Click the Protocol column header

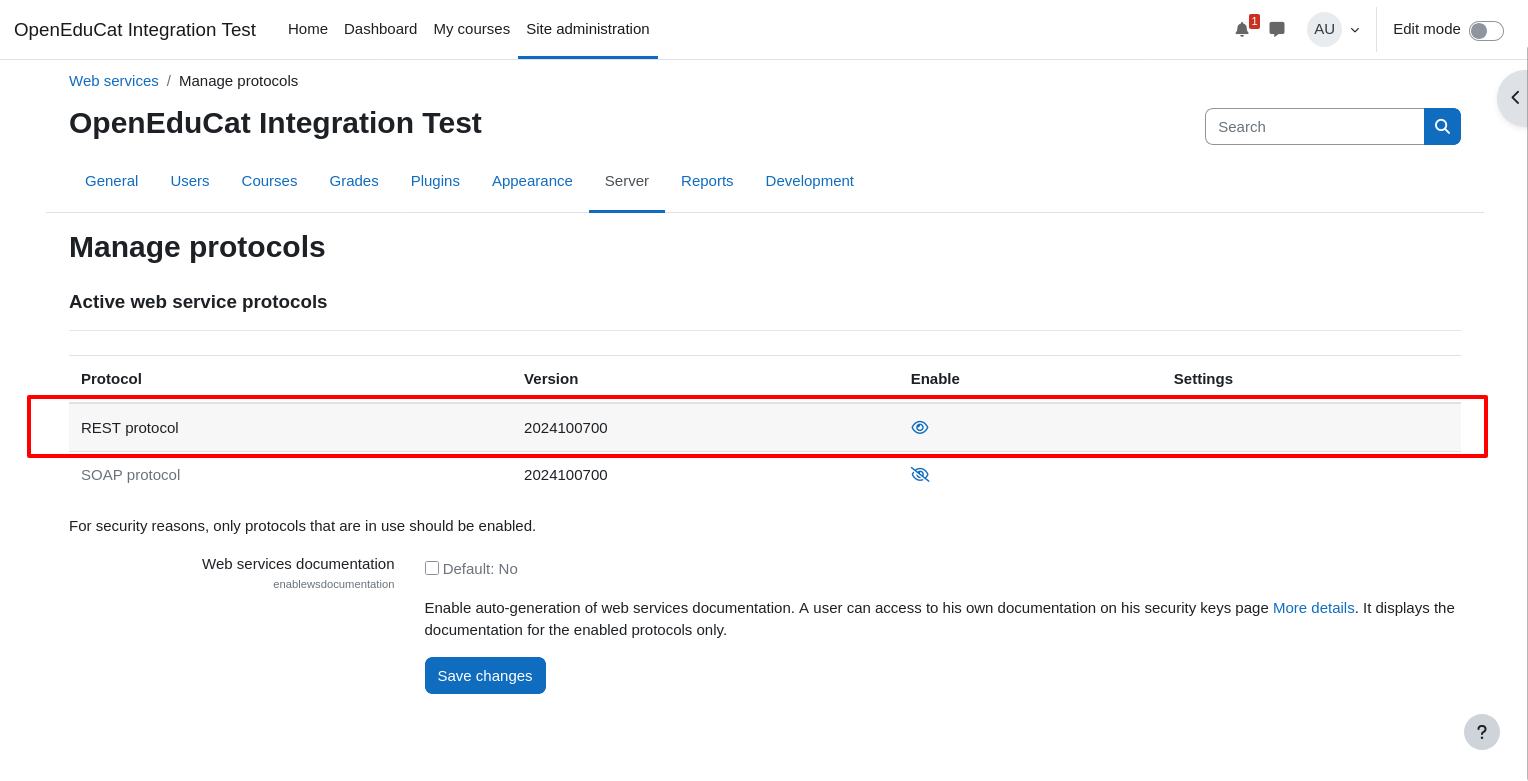(111, 379)
